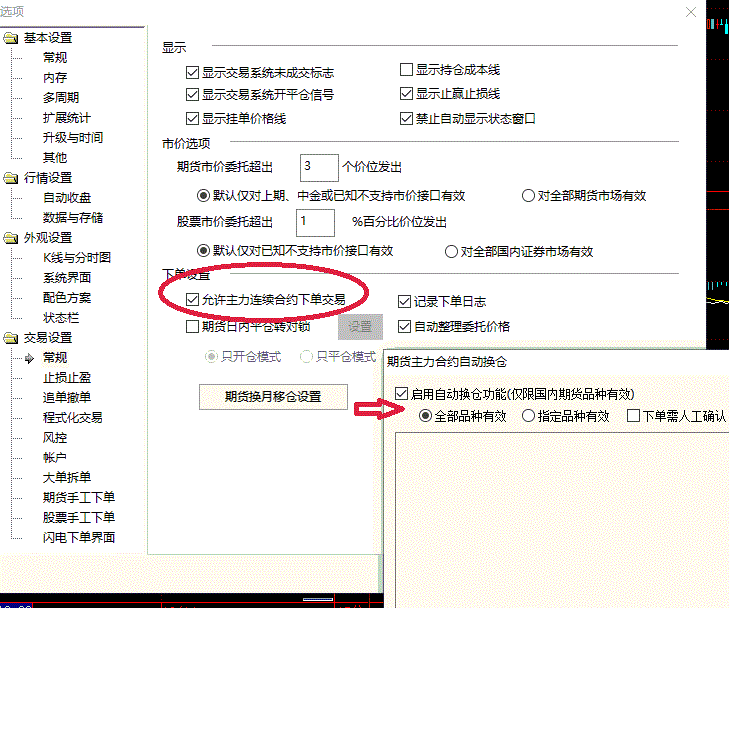Screen dimensions: 753x755
Task: Click the 股票市价委托超出 percent field
Action: click(x=315, y=222)
